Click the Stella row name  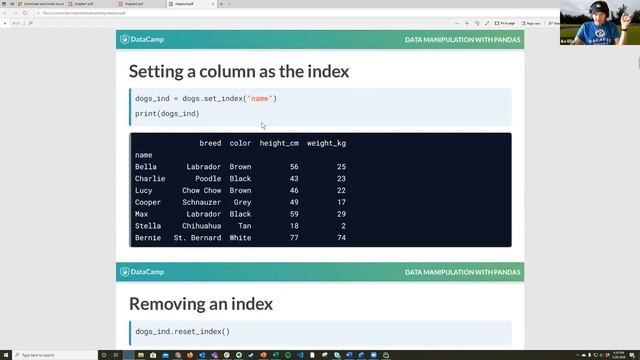click(148, 226)
